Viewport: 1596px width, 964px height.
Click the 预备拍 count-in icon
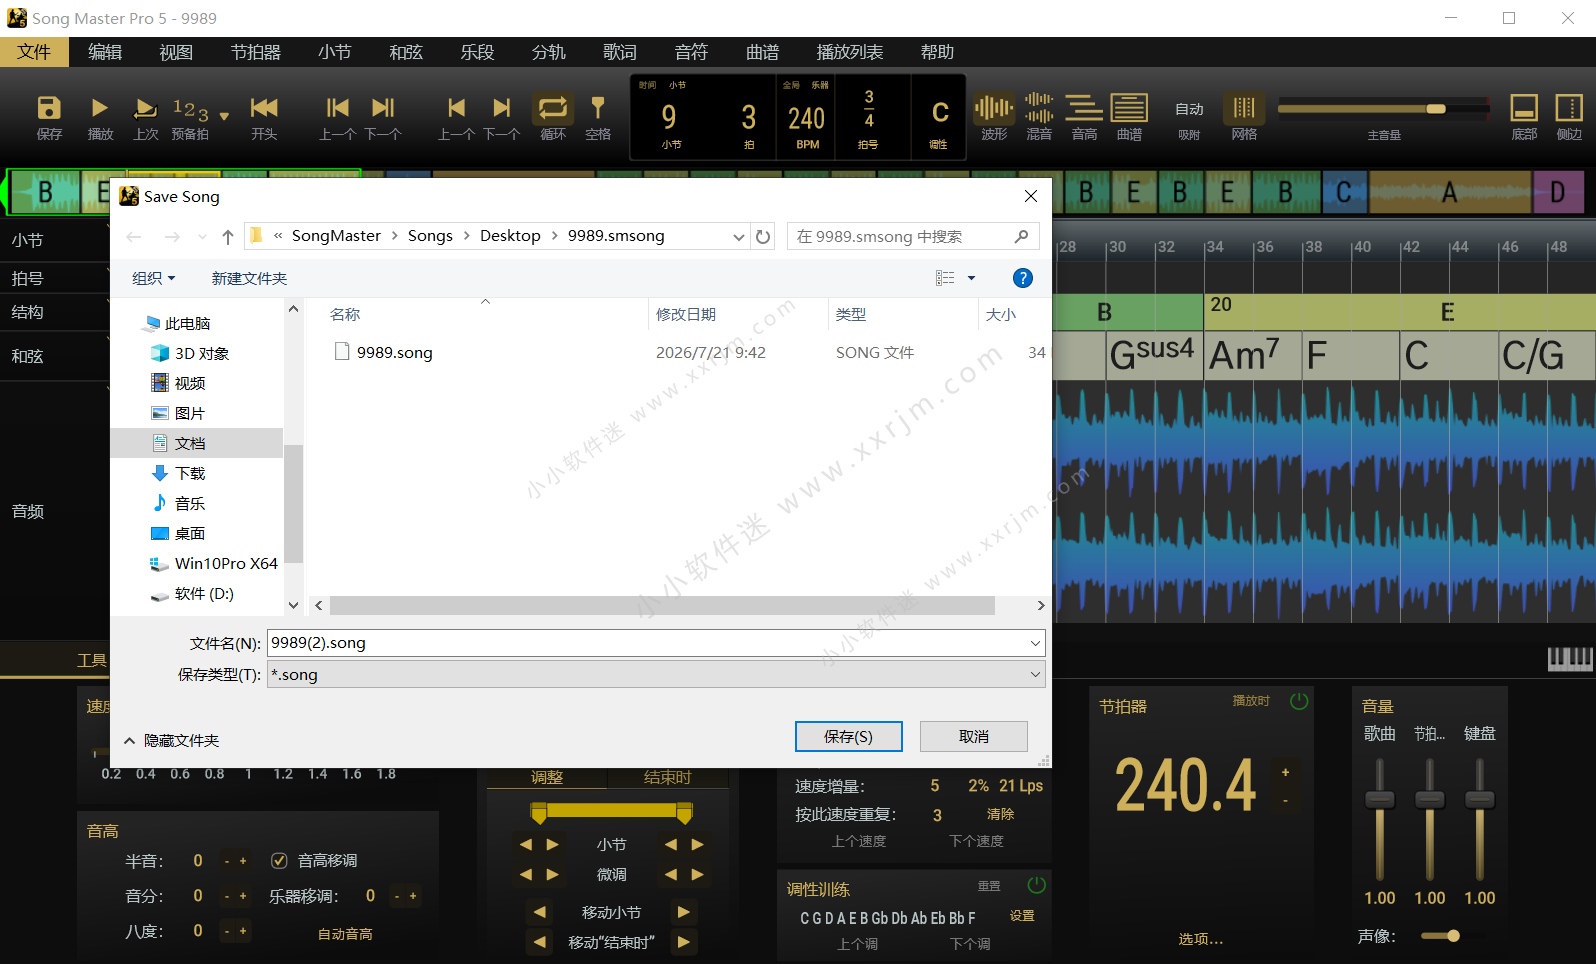coord(190,110)
